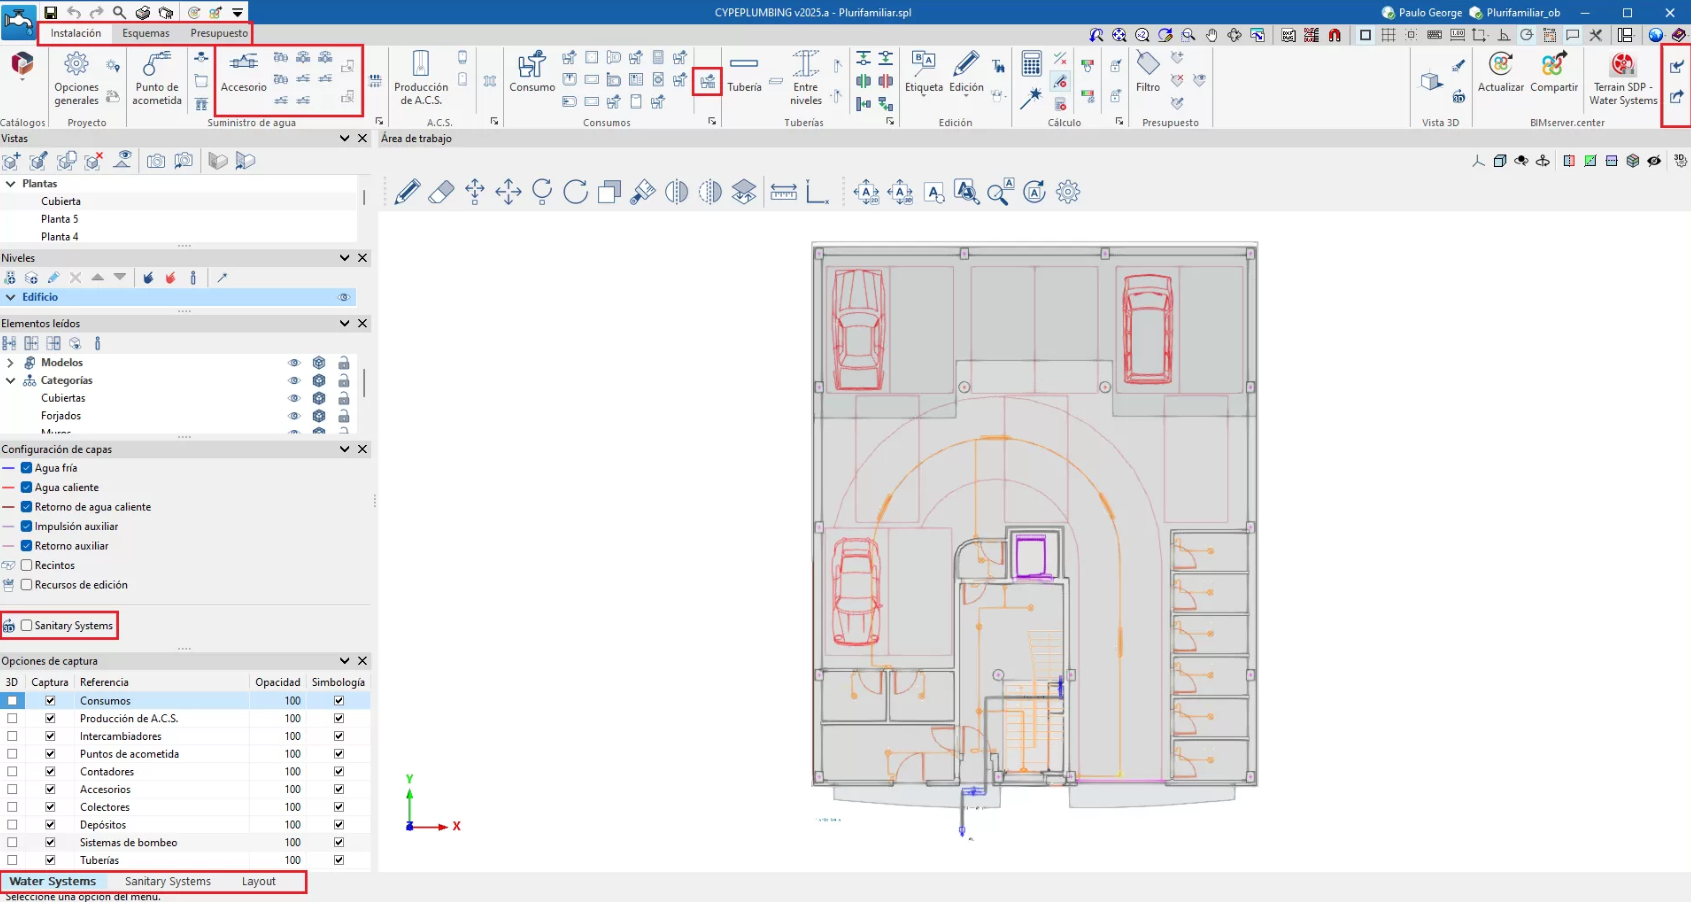Expand the Modelos tree node

11,363
